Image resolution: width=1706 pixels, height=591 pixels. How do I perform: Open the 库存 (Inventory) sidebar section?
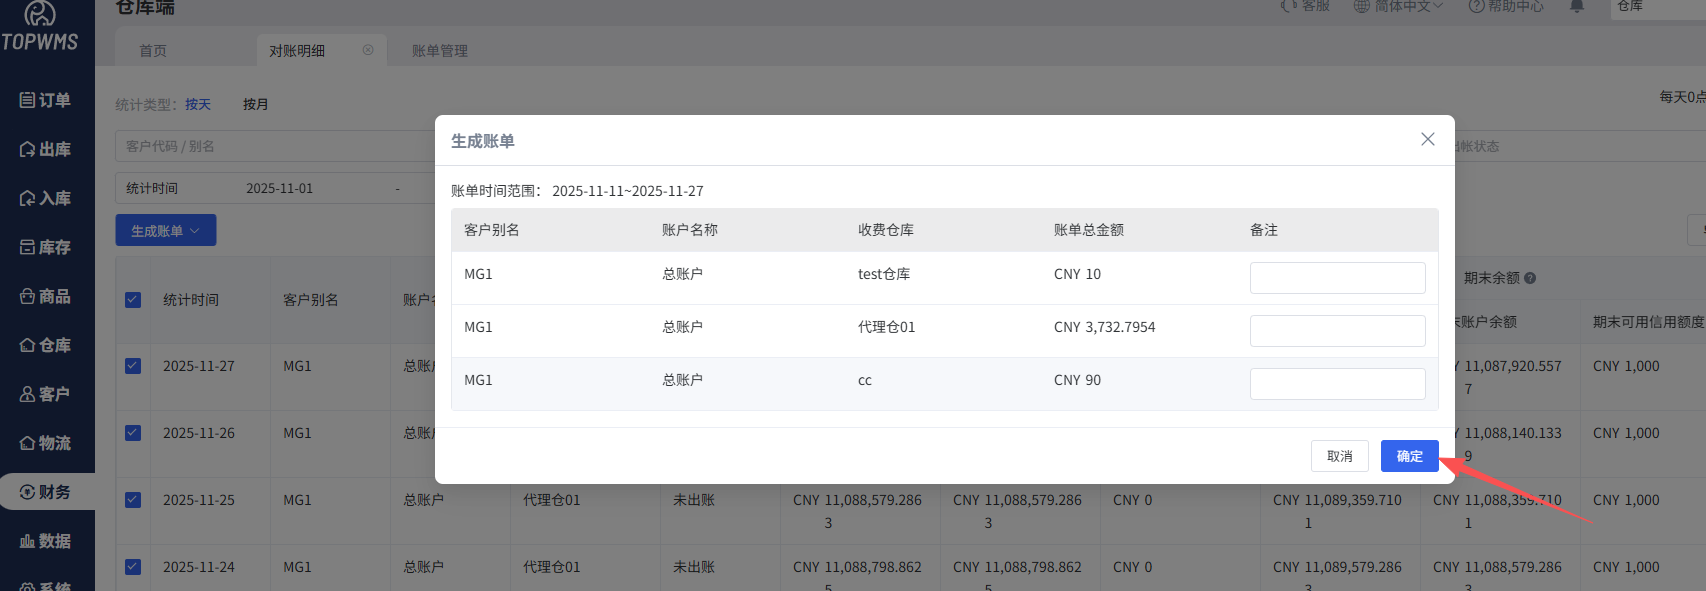[46, 247]
